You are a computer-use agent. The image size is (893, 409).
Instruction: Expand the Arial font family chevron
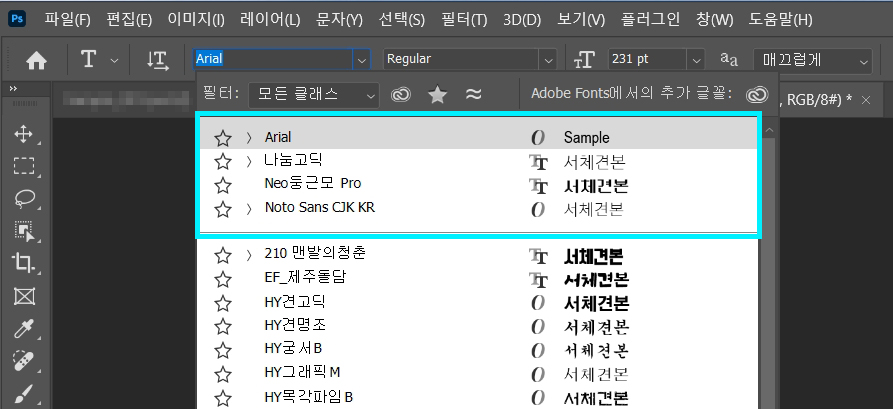[248, 138]
